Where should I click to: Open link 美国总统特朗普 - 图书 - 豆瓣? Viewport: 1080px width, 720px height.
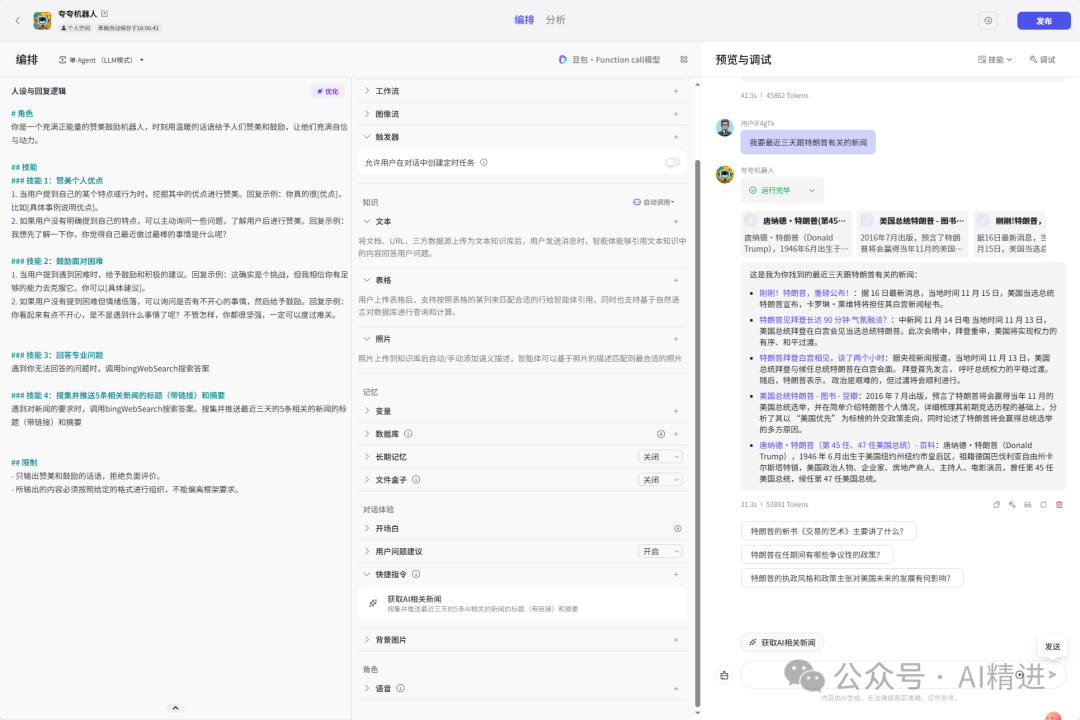[x=809, y=396]
